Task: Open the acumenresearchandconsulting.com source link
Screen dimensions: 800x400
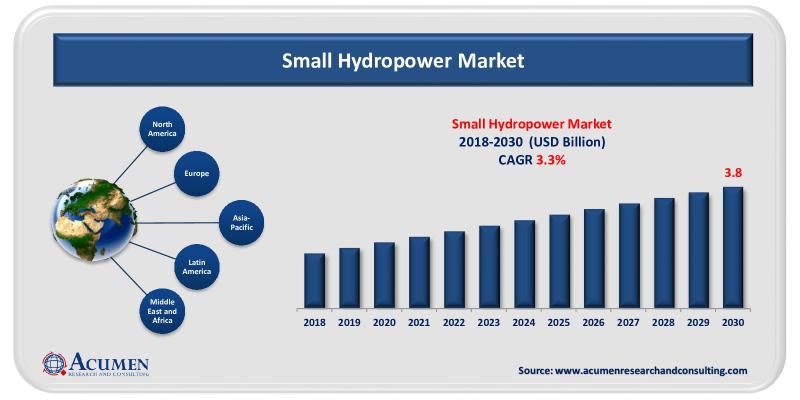Action: 633,371
